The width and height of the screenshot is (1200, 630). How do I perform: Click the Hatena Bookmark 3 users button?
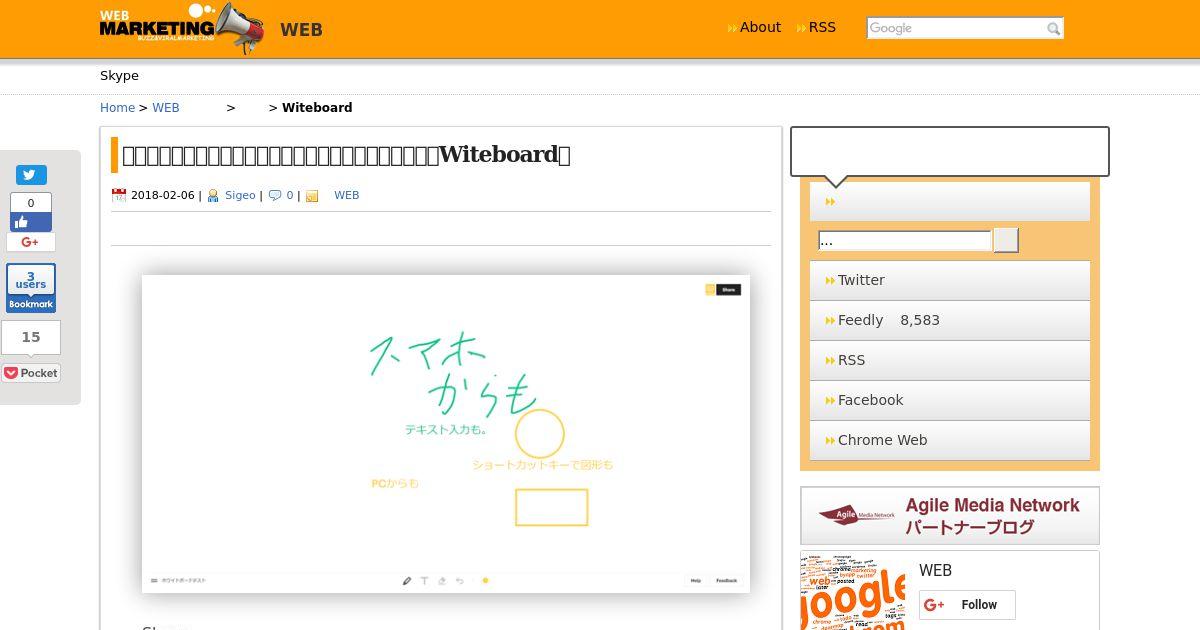31,288
